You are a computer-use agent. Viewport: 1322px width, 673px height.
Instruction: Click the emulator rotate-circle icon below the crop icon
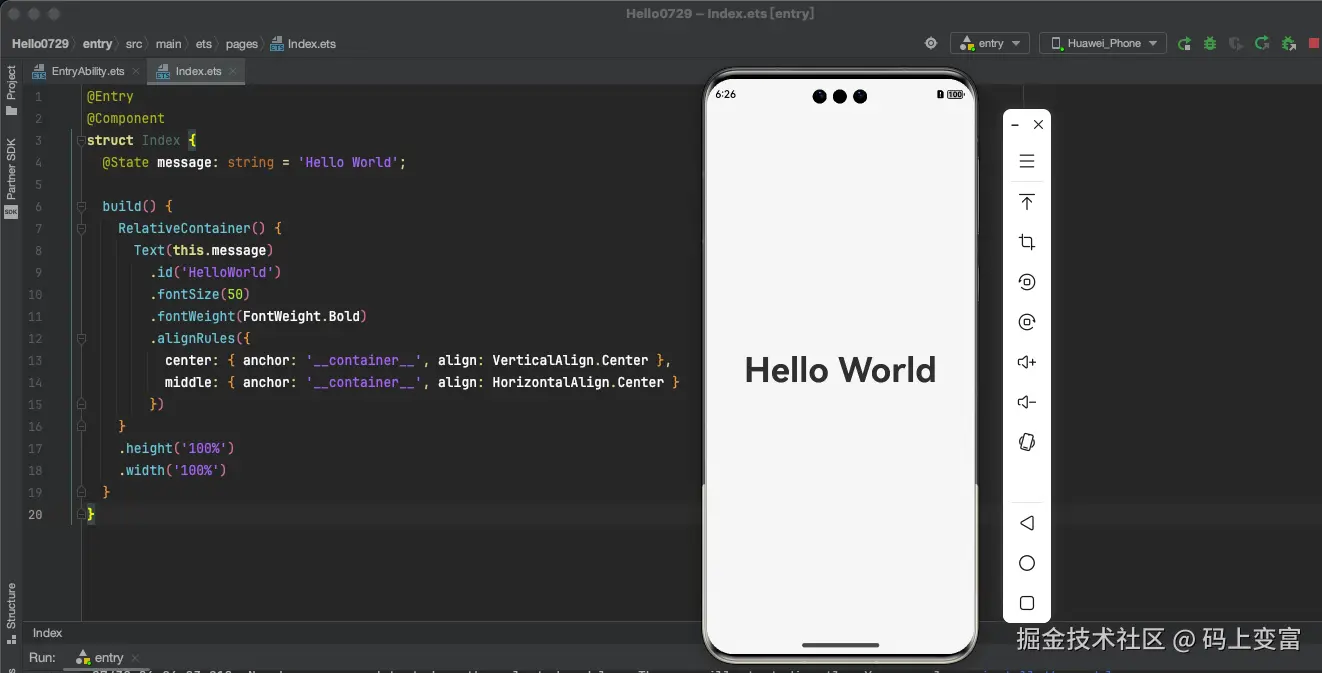pyautogui.click(x=1026, y=282)
